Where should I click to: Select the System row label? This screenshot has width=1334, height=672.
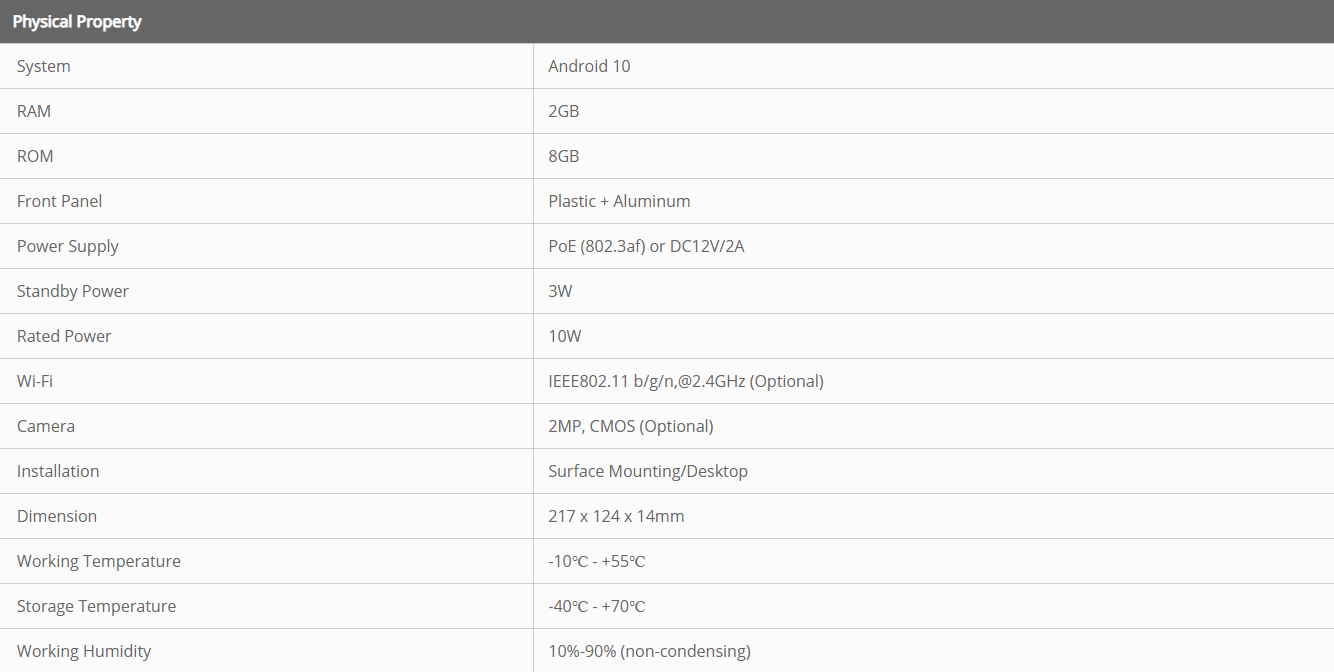pos(44,66)
